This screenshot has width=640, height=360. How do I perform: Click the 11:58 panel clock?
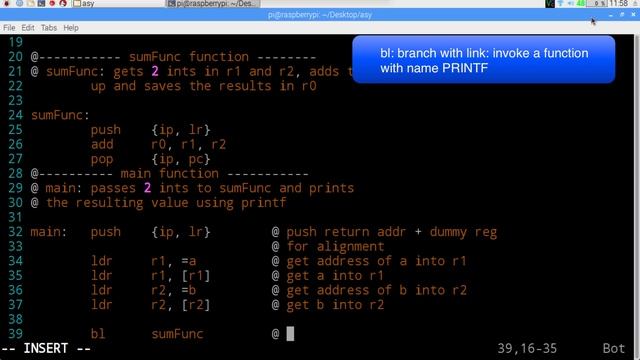point(619,4)
